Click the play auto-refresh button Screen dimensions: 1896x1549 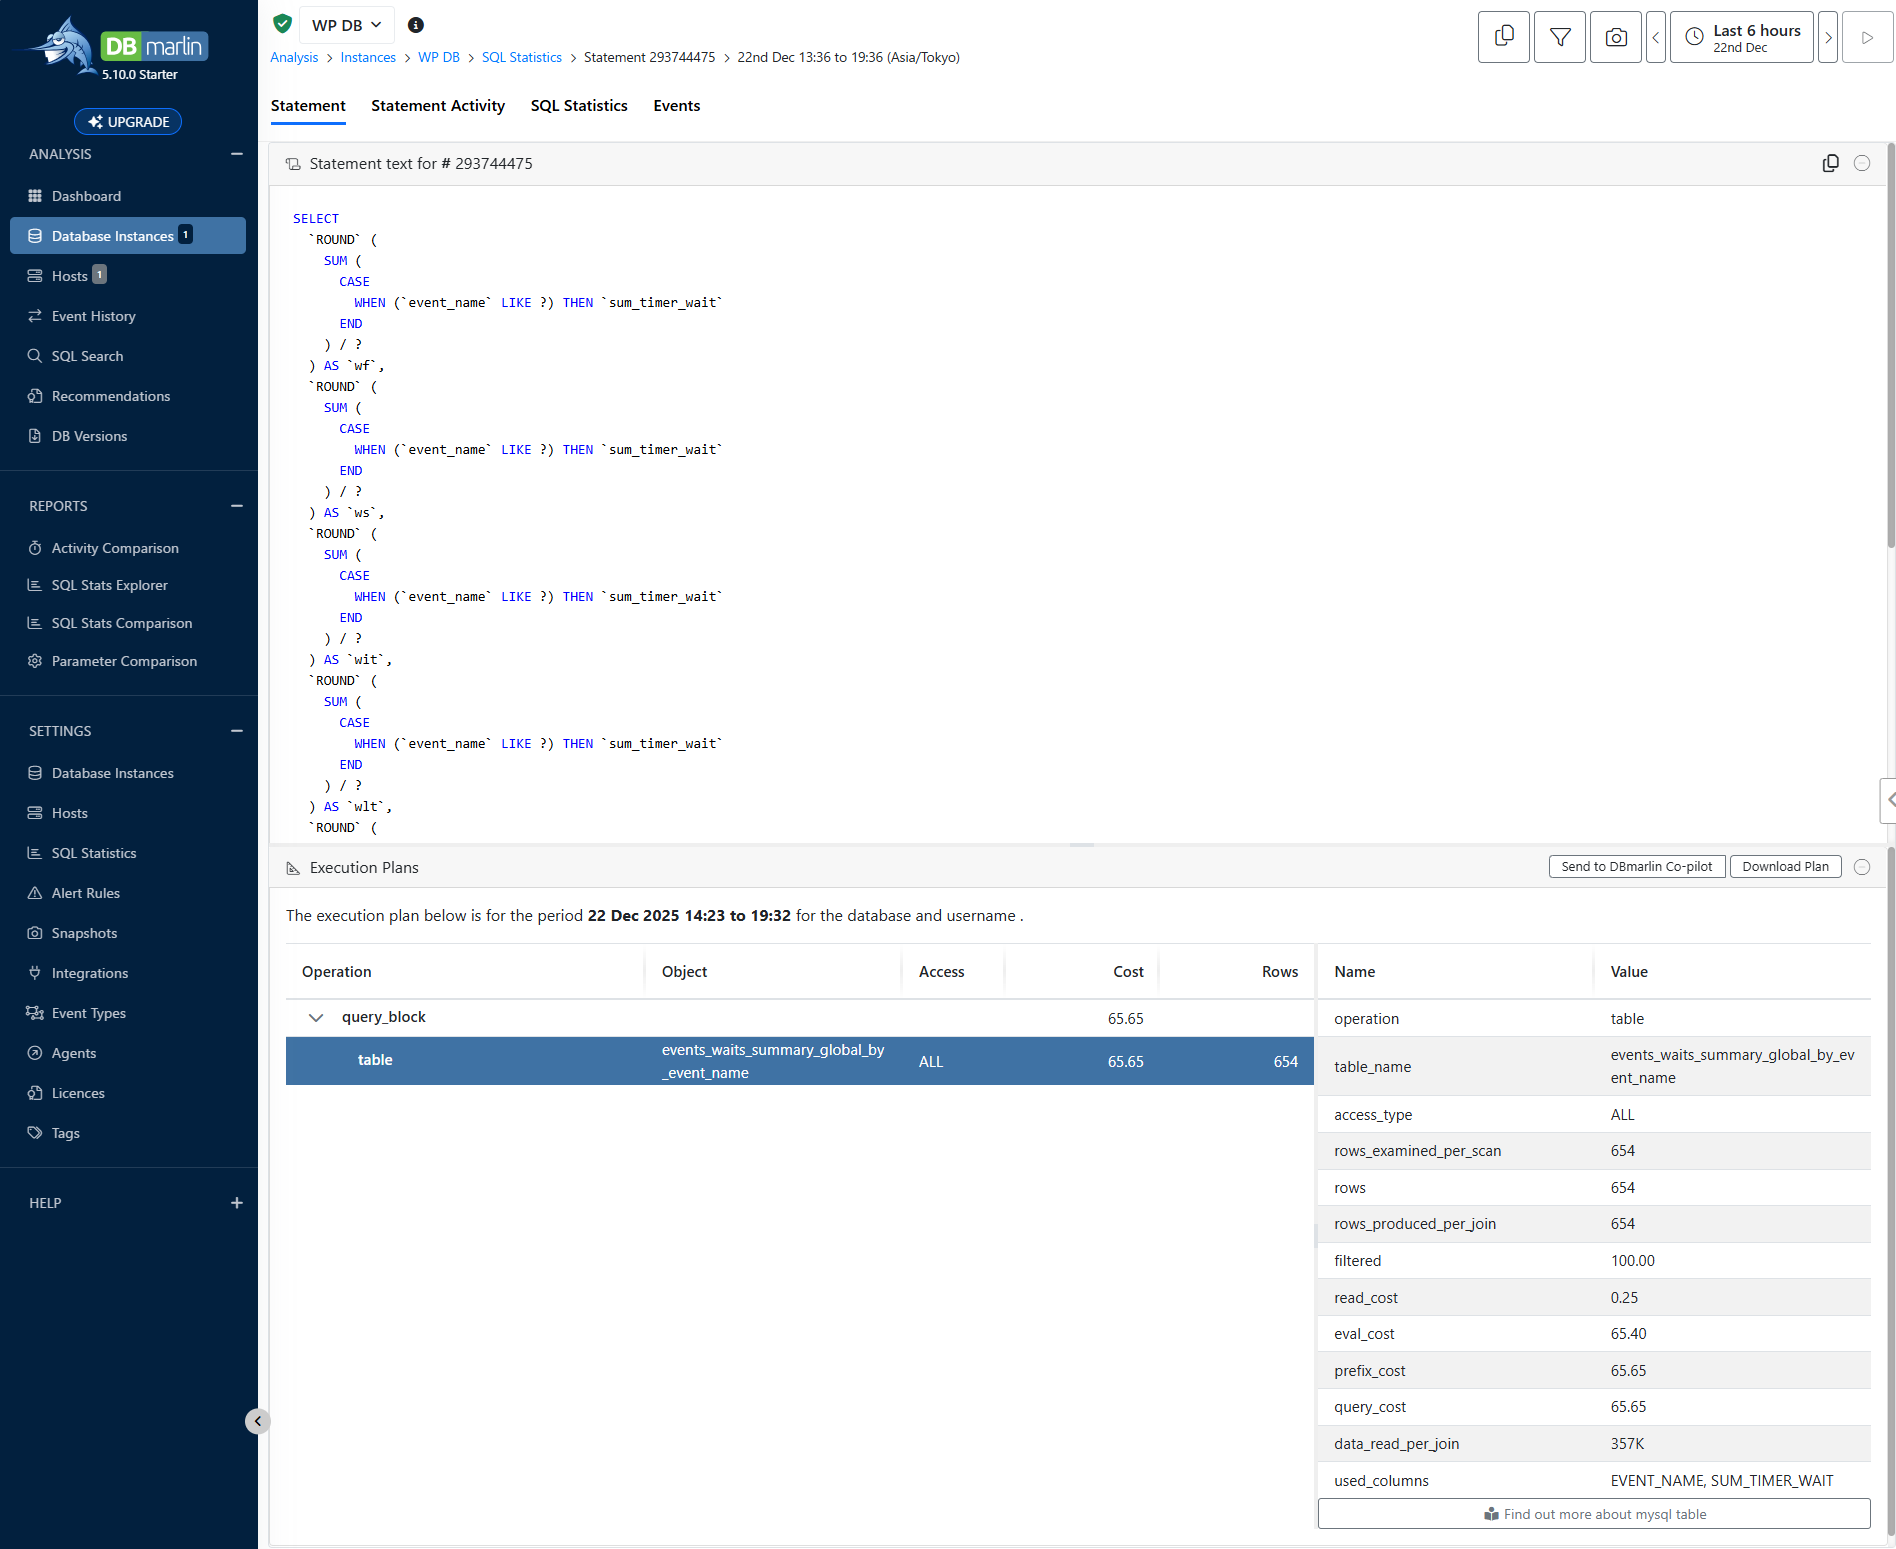(x=1867, y=37)
